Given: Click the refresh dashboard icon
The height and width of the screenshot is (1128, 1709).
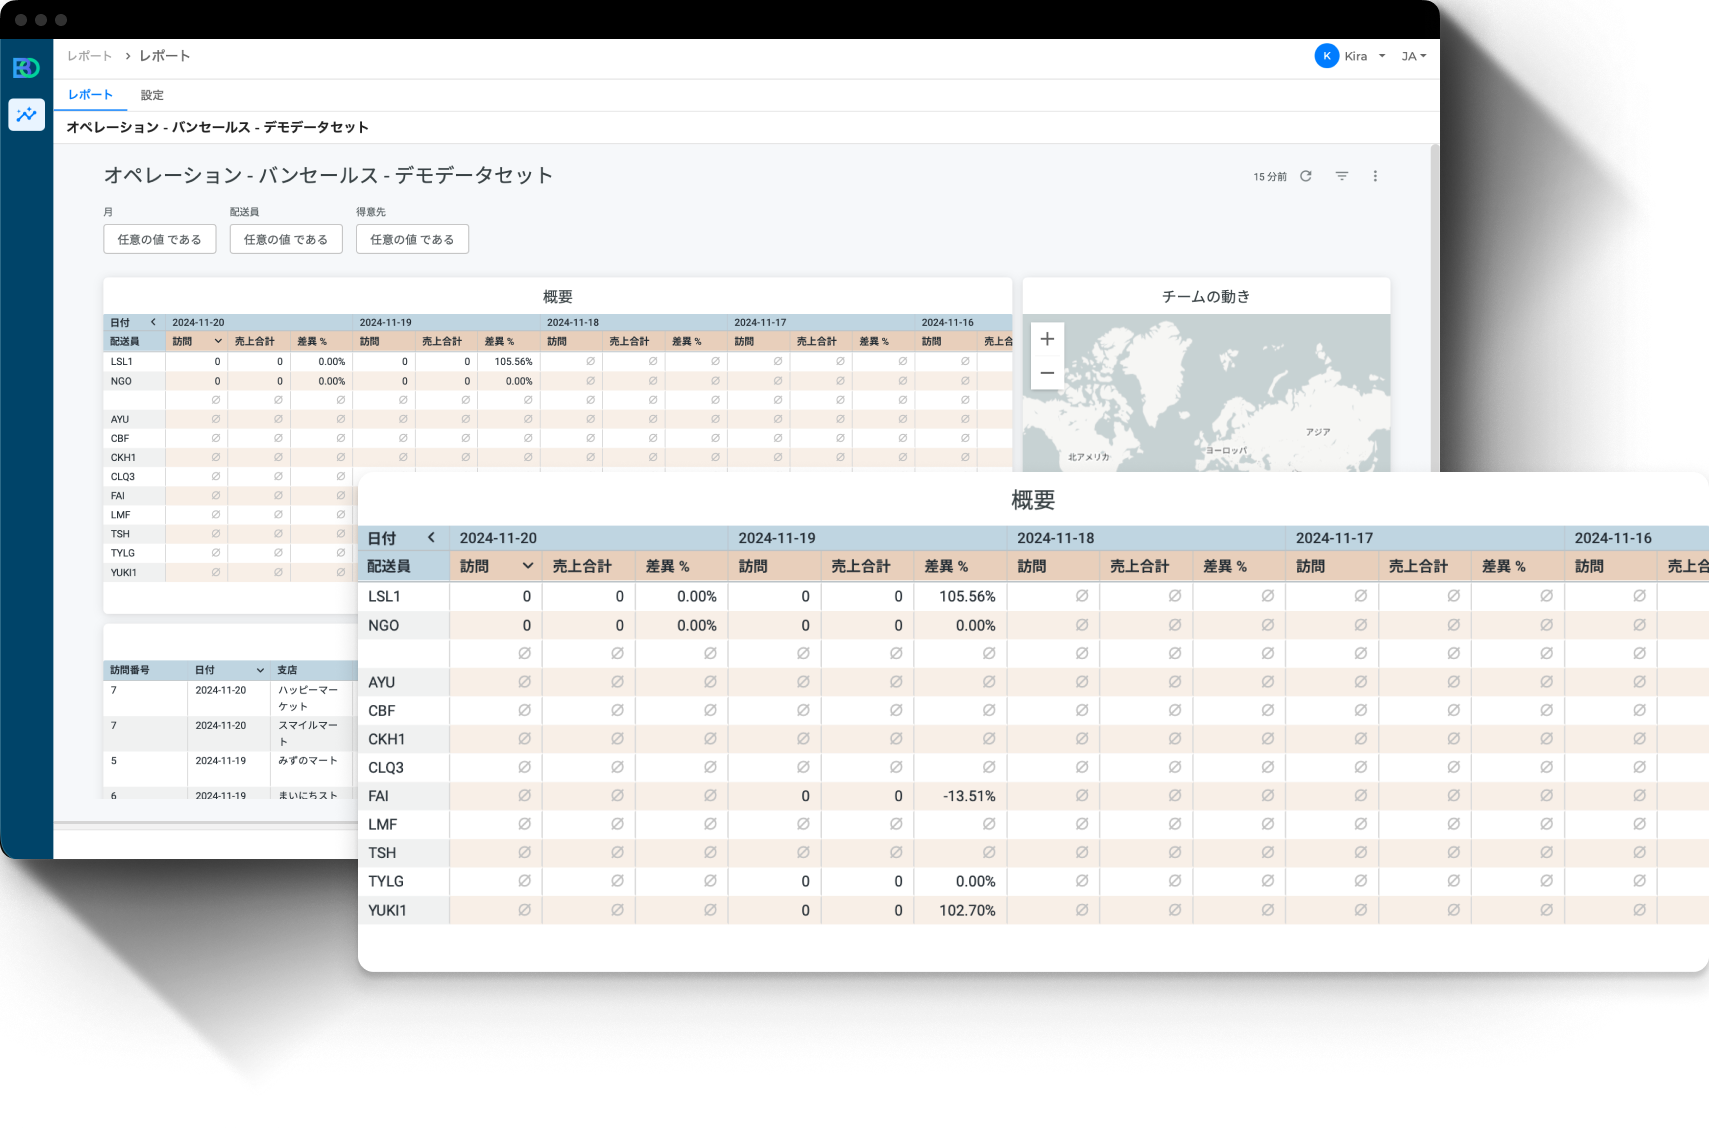Looking at the screenshot, I should pos(1305,176).
